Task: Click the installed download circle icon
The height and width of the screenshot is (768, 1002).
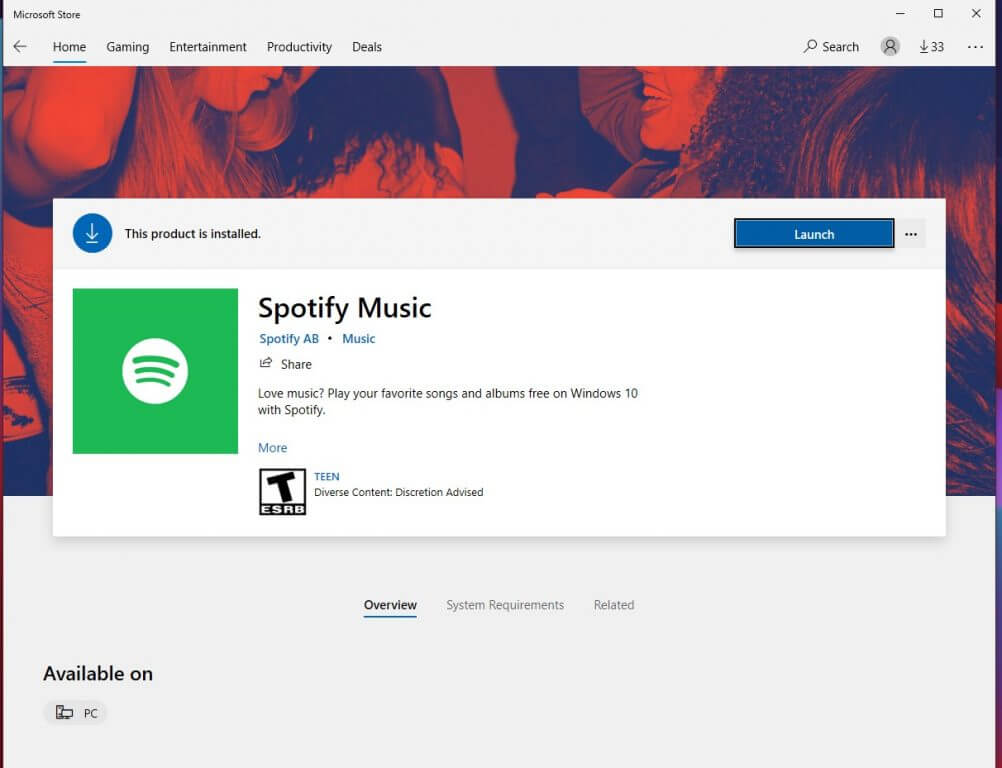Action: tap(92, 233)
